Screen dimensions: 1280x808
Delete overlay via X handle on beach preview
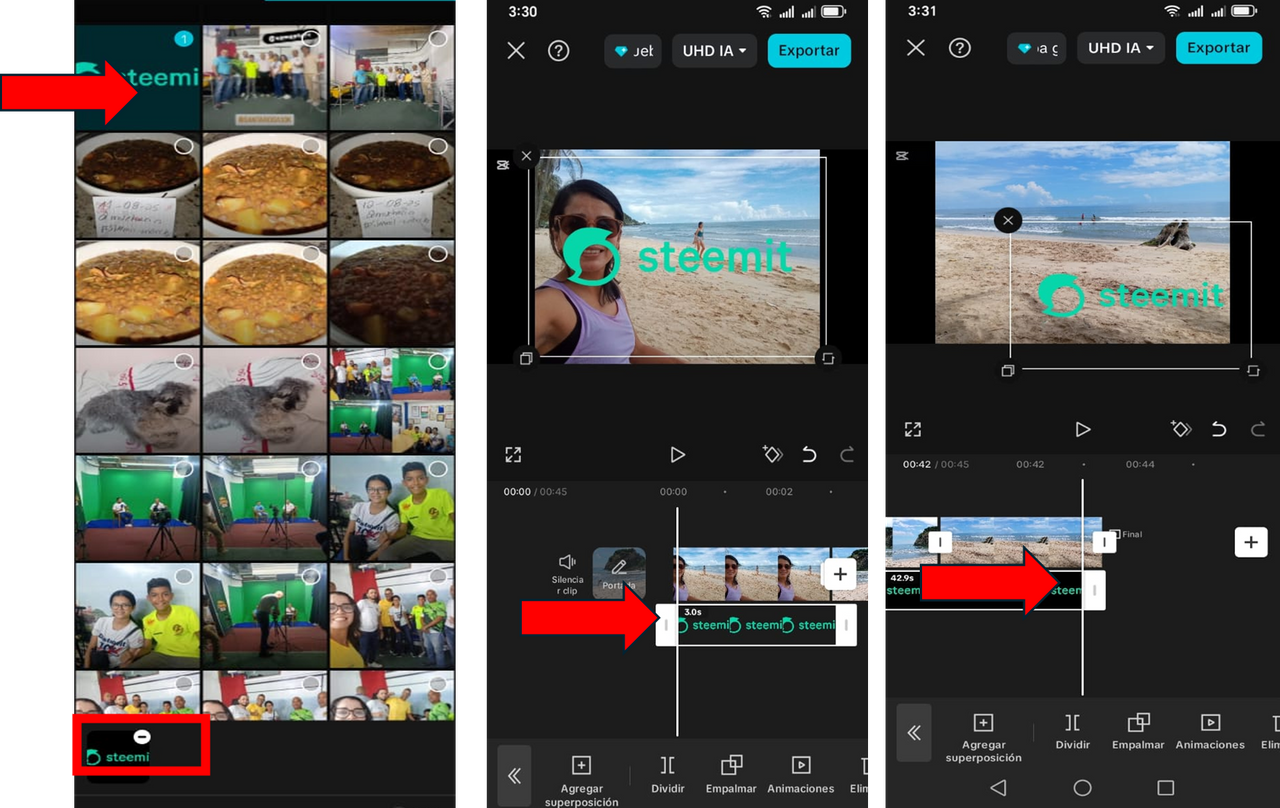click(1008, 220)
